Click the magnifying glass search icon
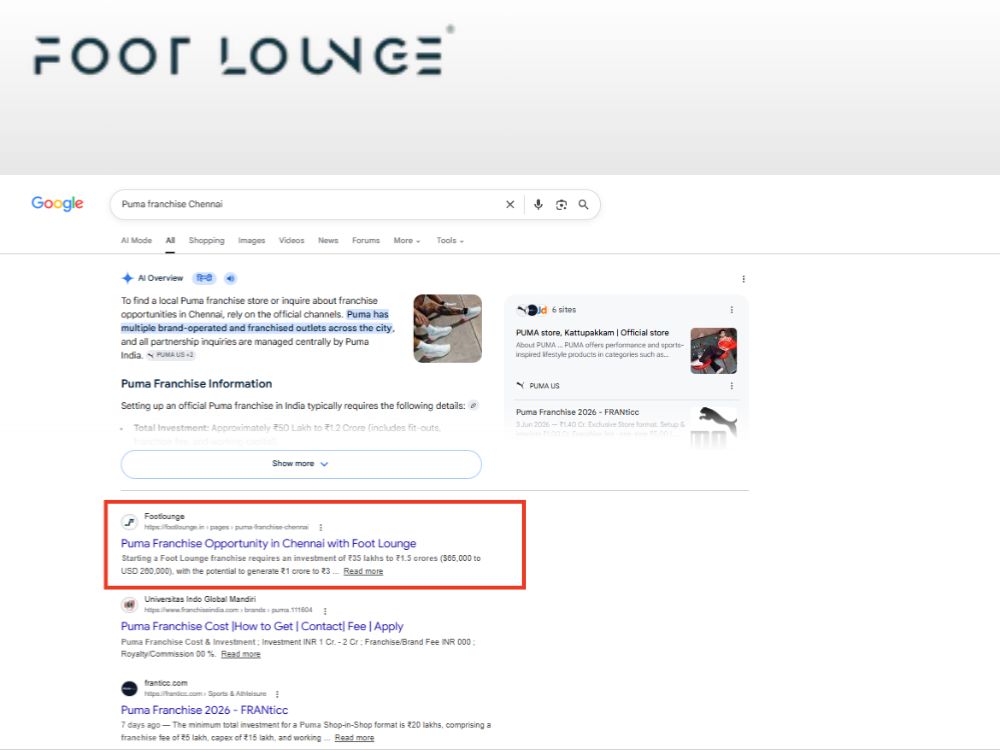Screen dimensions: 1000x750 coord(584,205)
